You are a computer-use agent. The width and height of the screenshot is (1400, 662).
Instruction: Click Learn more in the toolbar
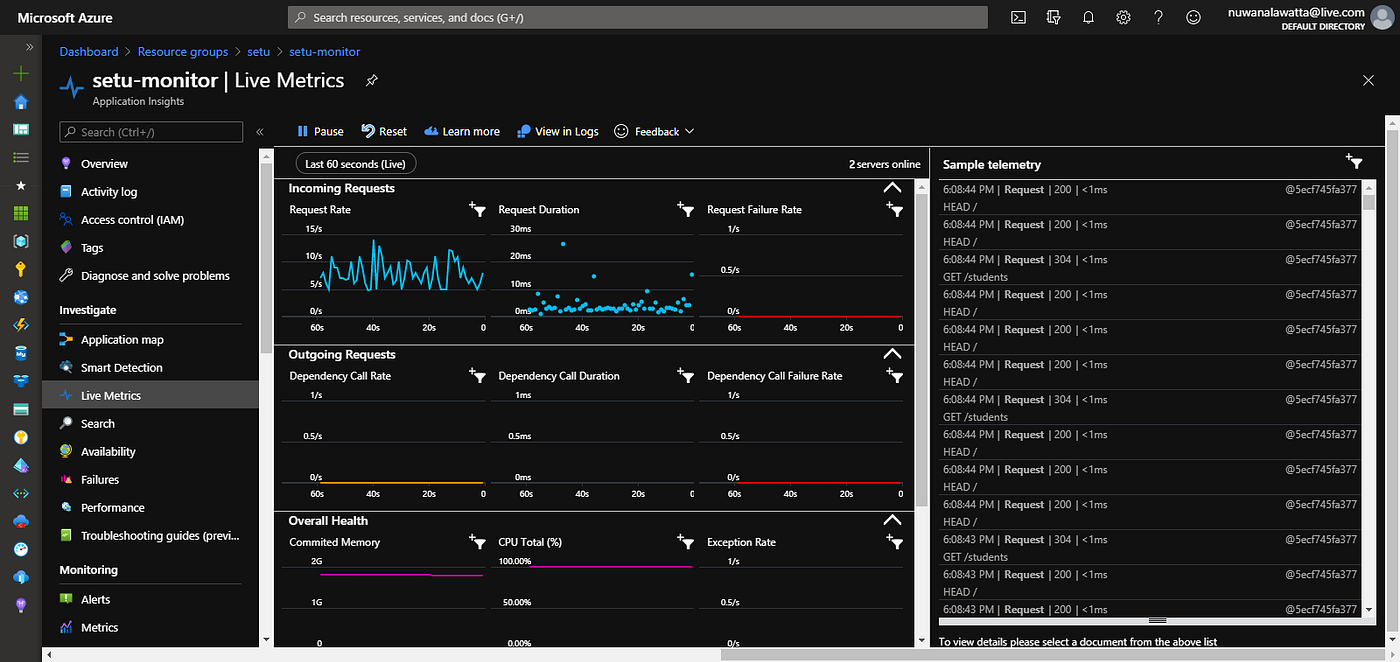click(x=461, y=131)
